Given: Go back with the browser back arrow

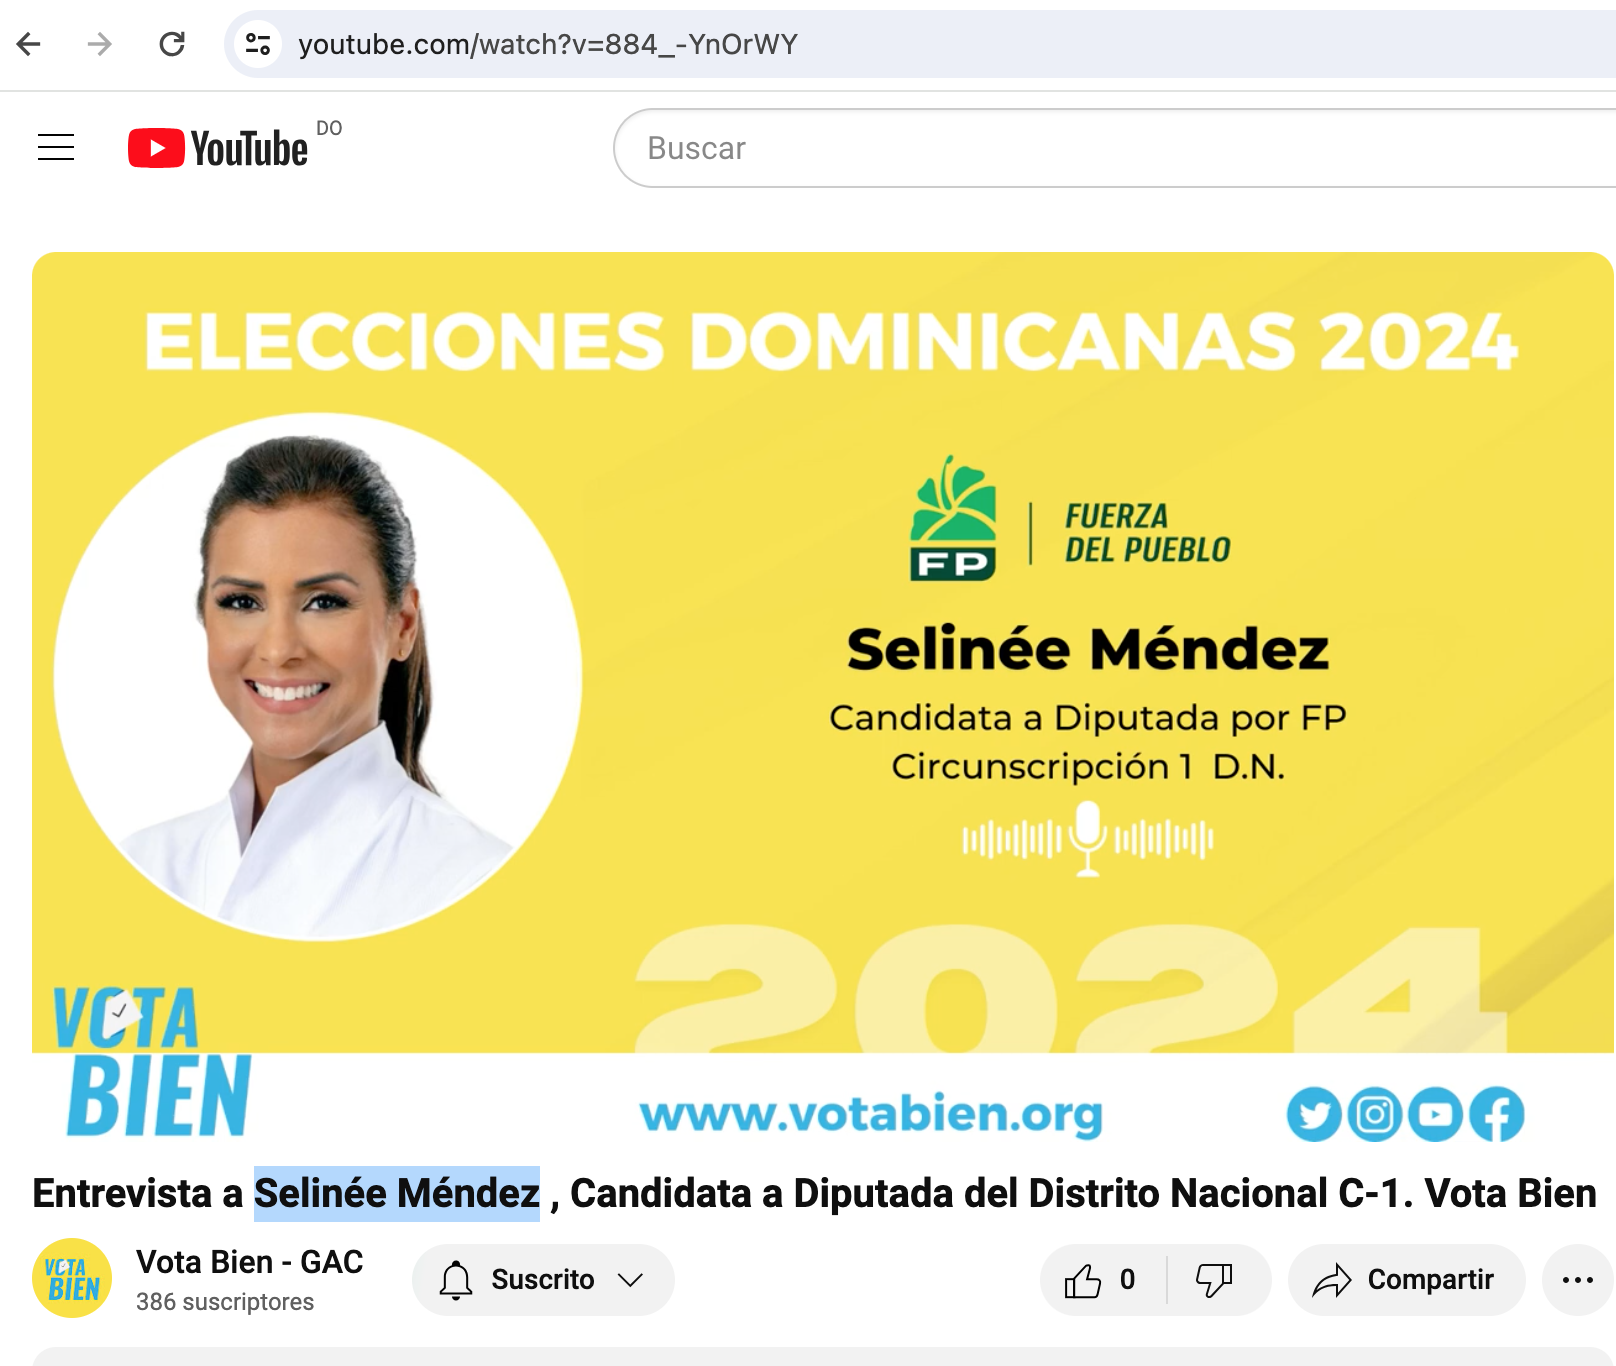Looking at the screenshot, I should [29, 44].
